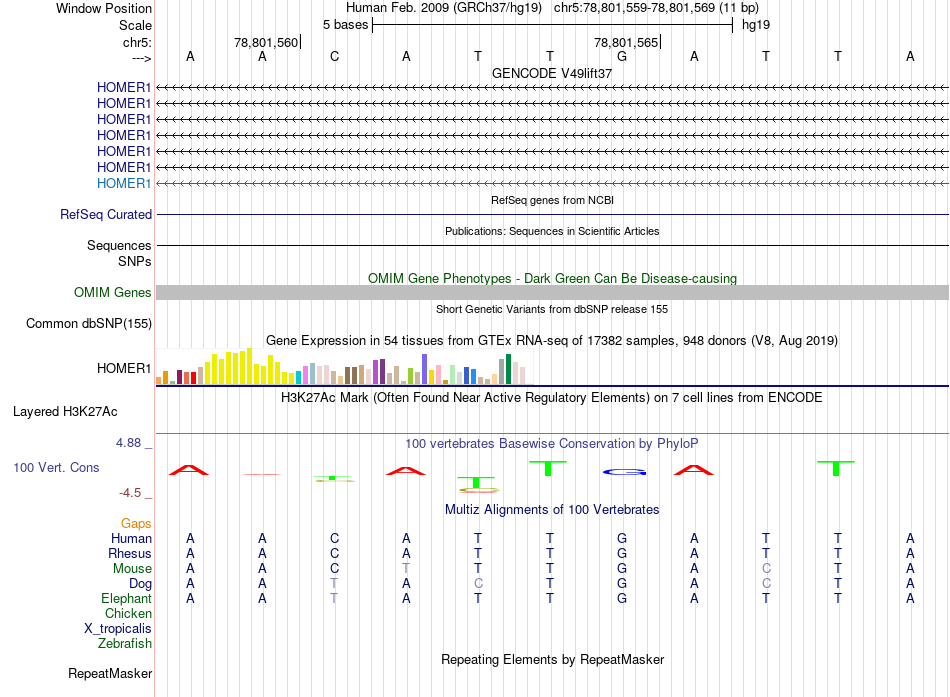Click the X_tropicalis species label
This screenshot has height=697, width=950.
[118, 629]
